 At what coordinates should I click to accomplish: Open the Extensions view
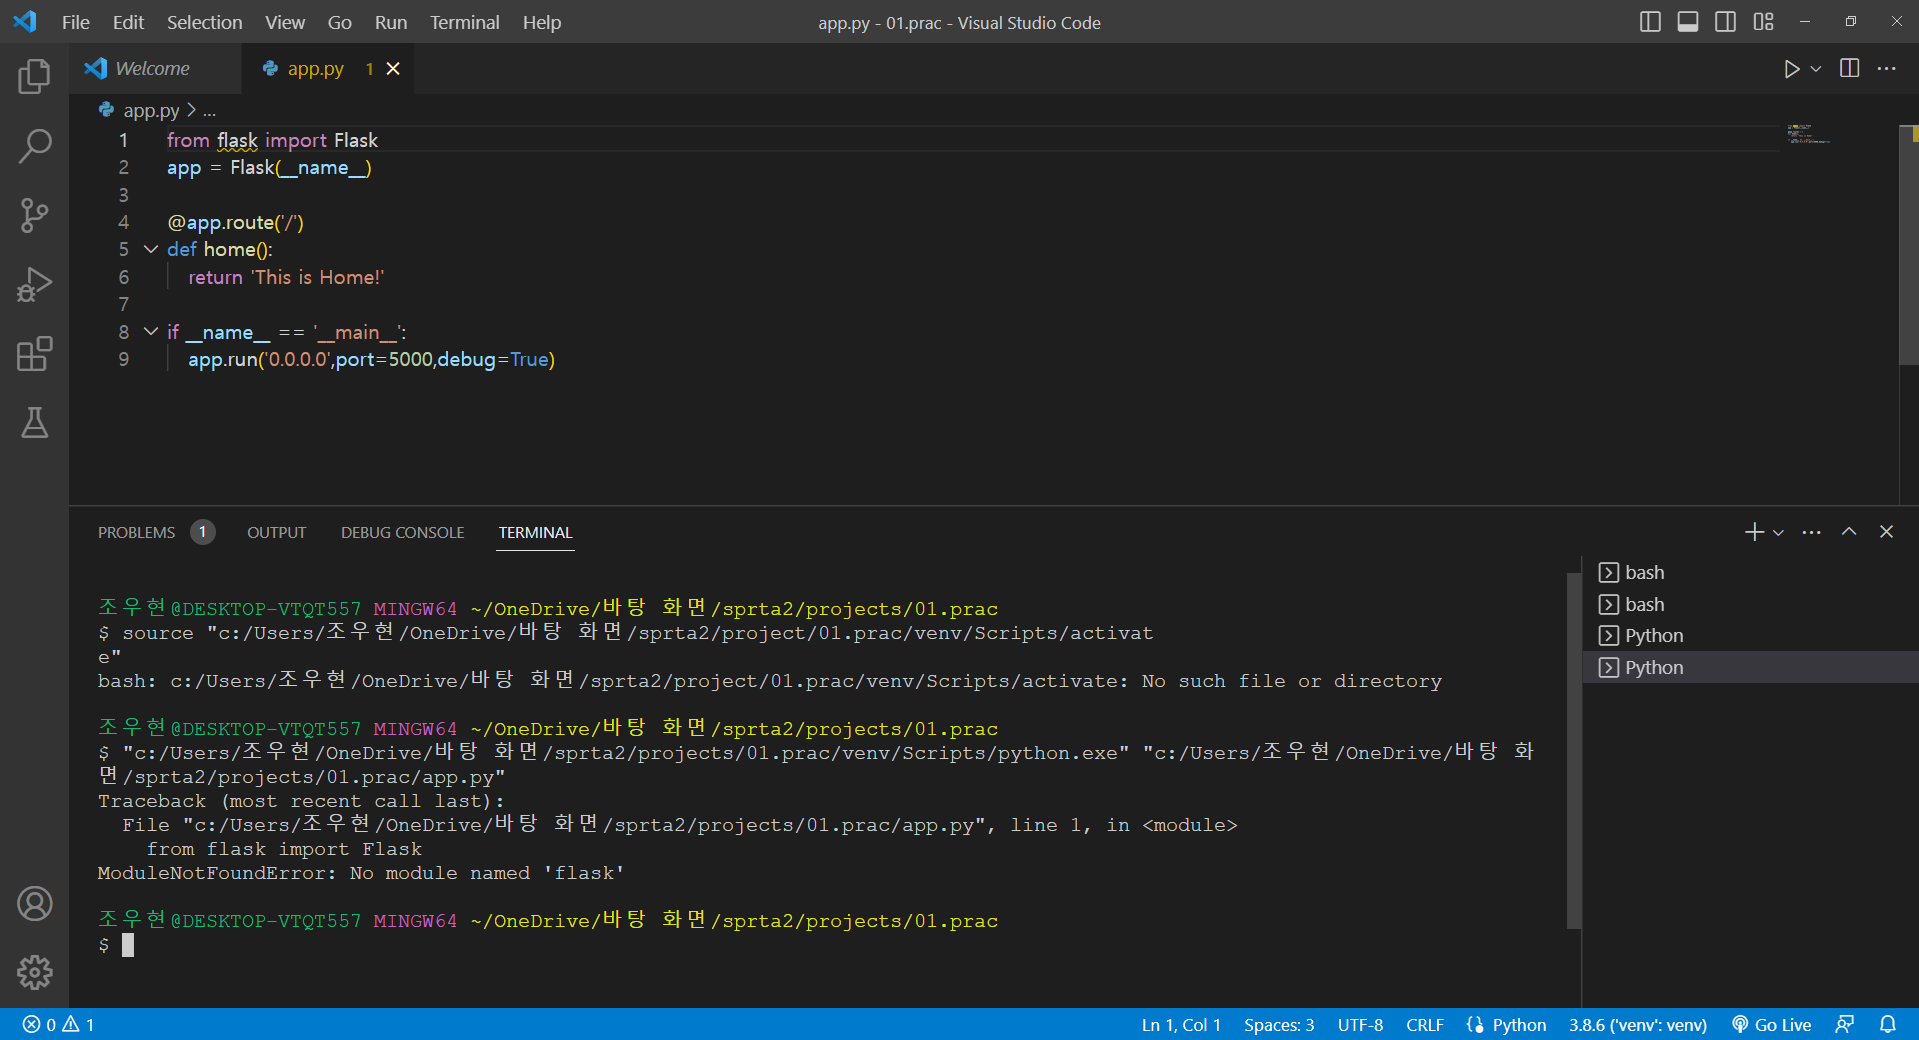click(x=34, y=354)
